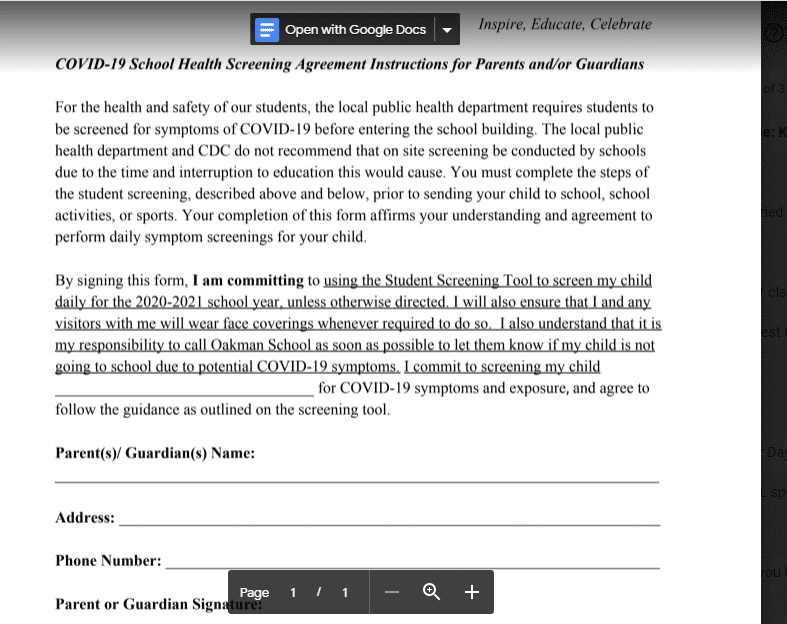Click total page count '1' after slash
The height and width of the screenshot is (624, 787).
[x=345, y=593]
